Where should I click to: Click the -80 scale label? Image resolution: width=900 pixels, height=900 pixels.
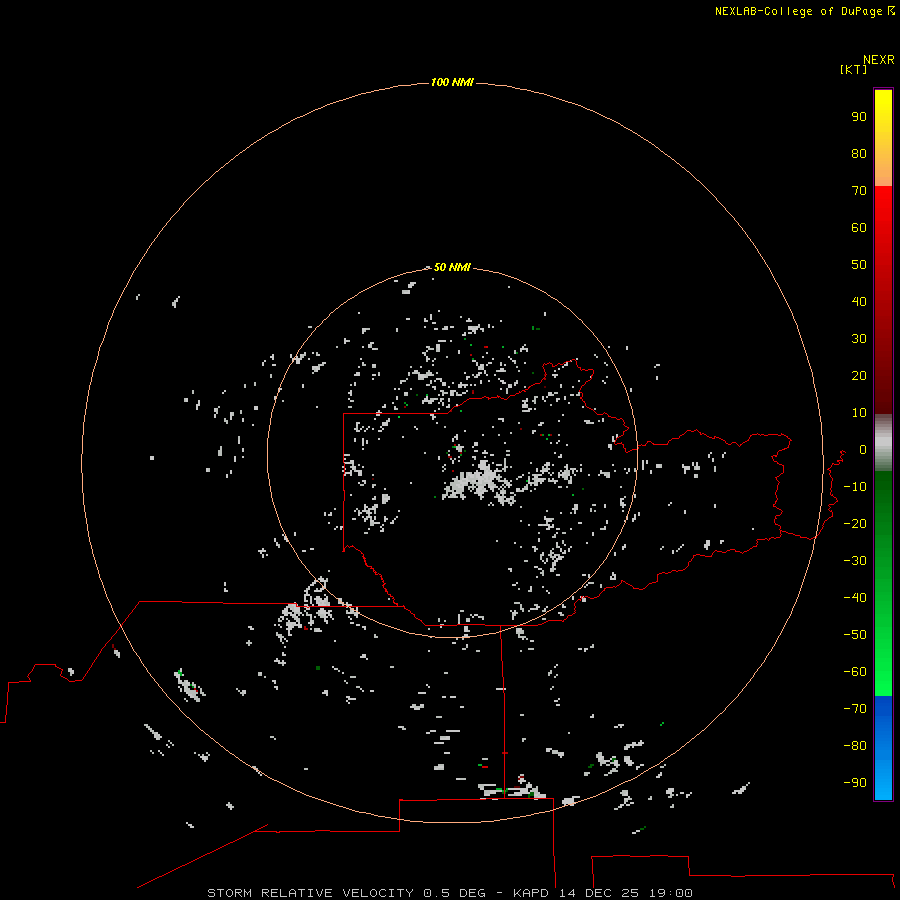click(855, 746)
